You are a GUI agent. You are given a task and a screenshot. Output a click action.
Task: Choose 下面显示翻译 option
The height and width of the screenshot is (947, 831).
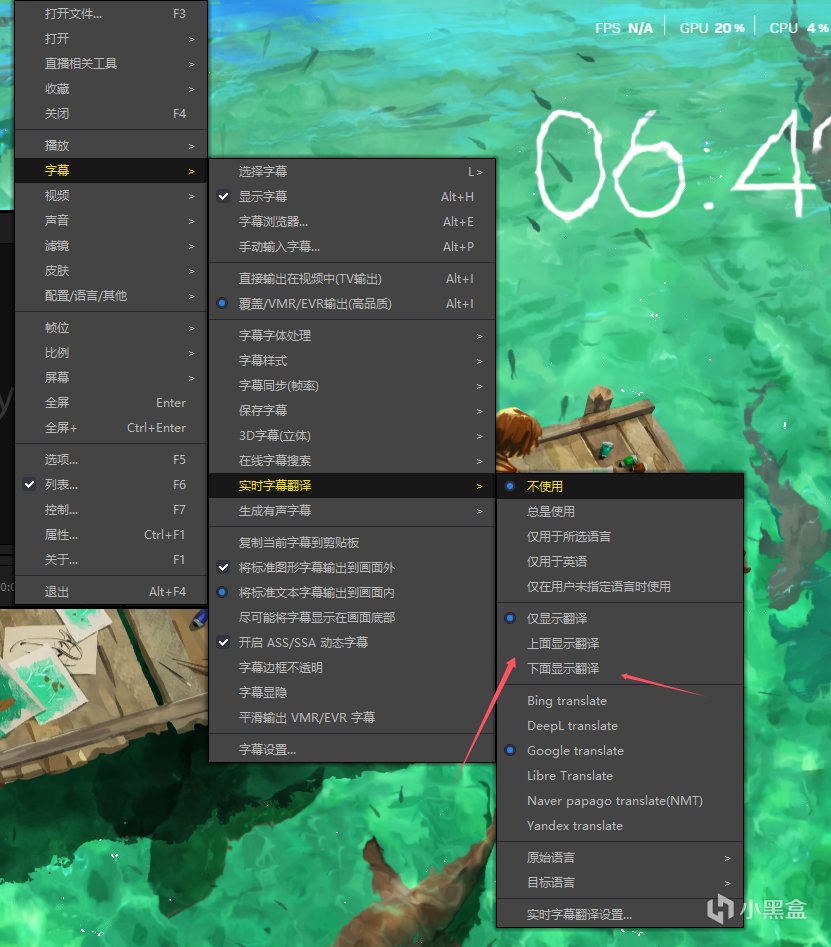click(x=620, y=668)
